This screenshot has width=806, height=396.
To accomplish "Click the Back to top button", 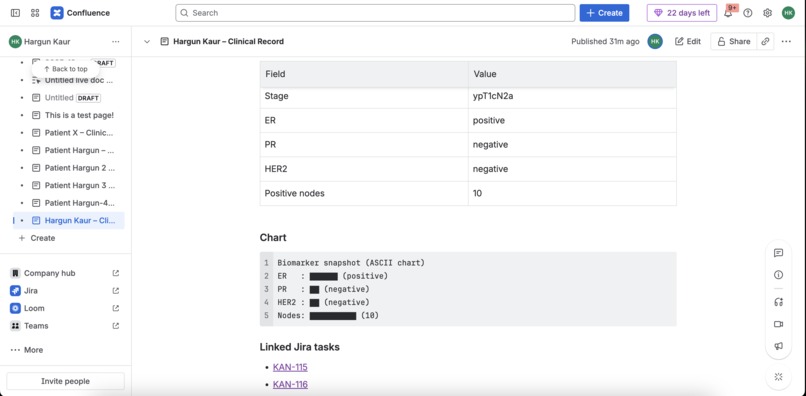I will coord(65,69).
